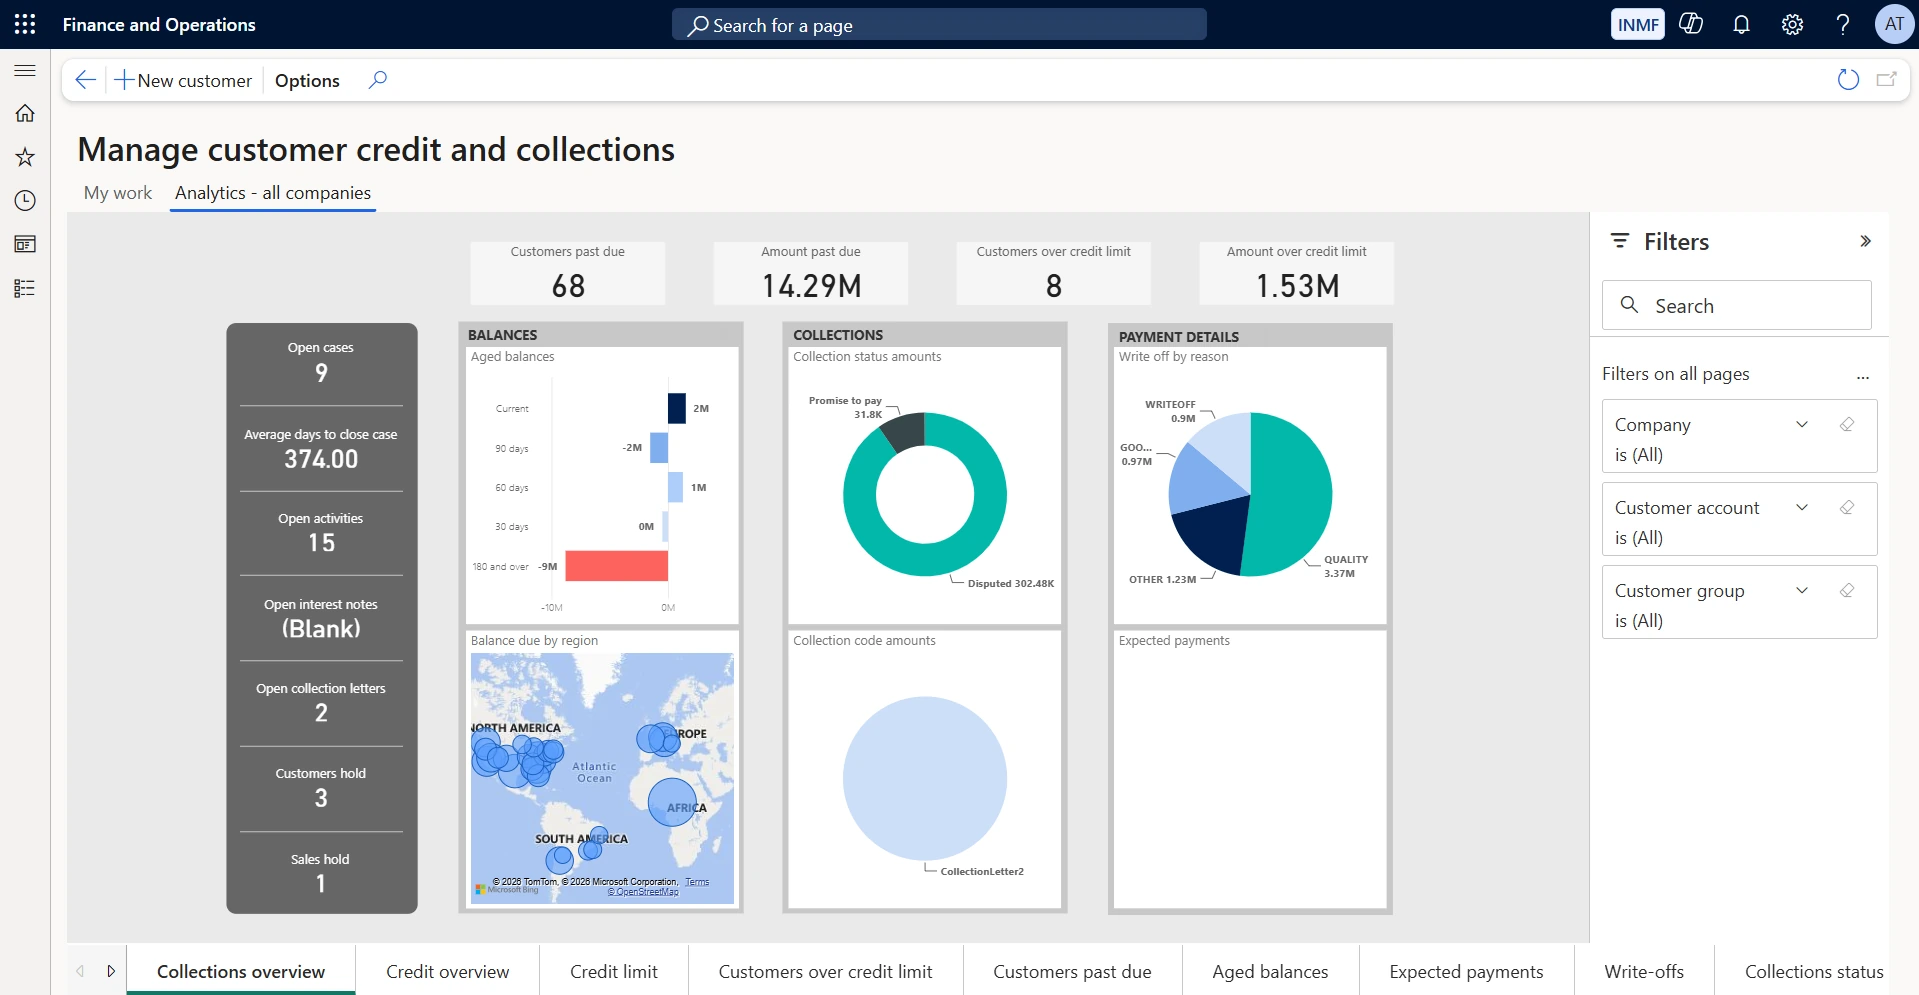Open the Settings gear

point(1792,25)
